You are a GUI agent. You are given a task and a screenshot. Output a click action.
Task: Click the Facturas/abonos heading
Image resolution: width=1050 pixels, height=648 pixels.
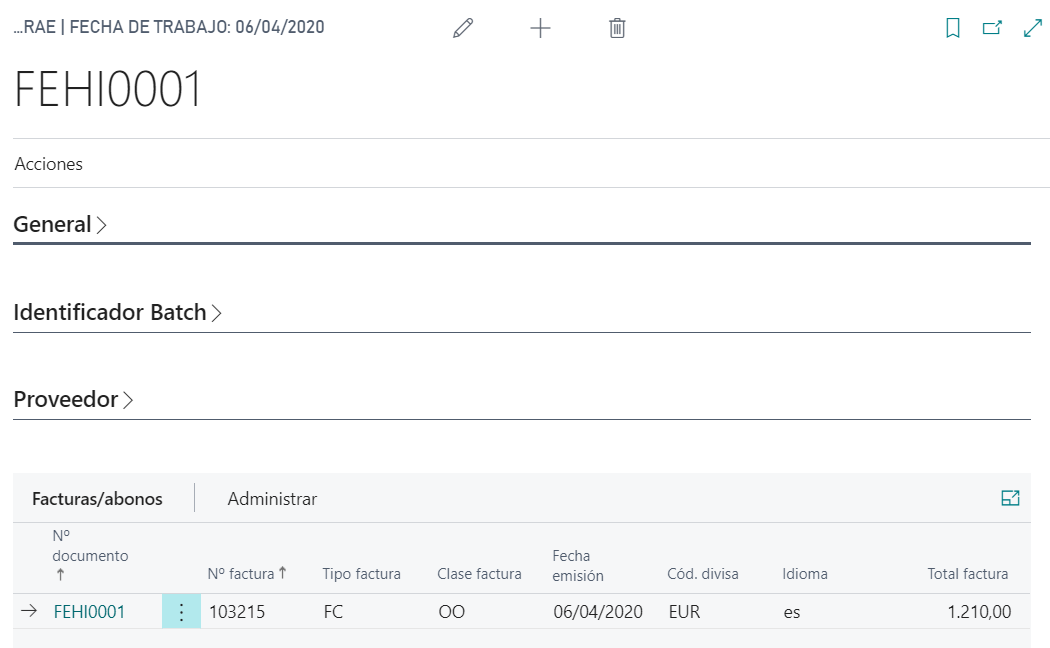pyautogui.click(x=100, y=498)
